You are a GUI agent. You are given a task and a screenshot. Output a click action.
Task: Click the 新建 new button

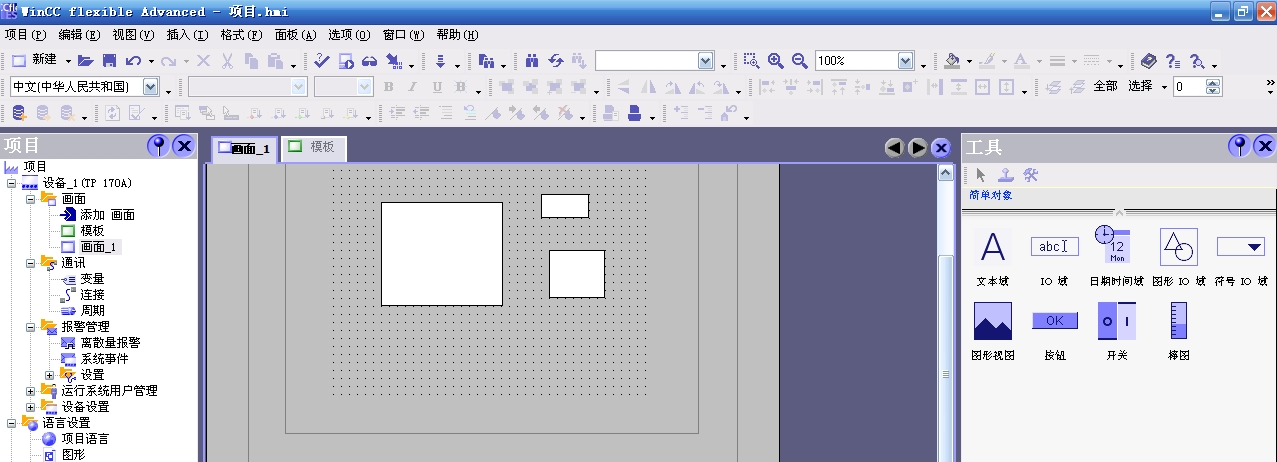35,61
